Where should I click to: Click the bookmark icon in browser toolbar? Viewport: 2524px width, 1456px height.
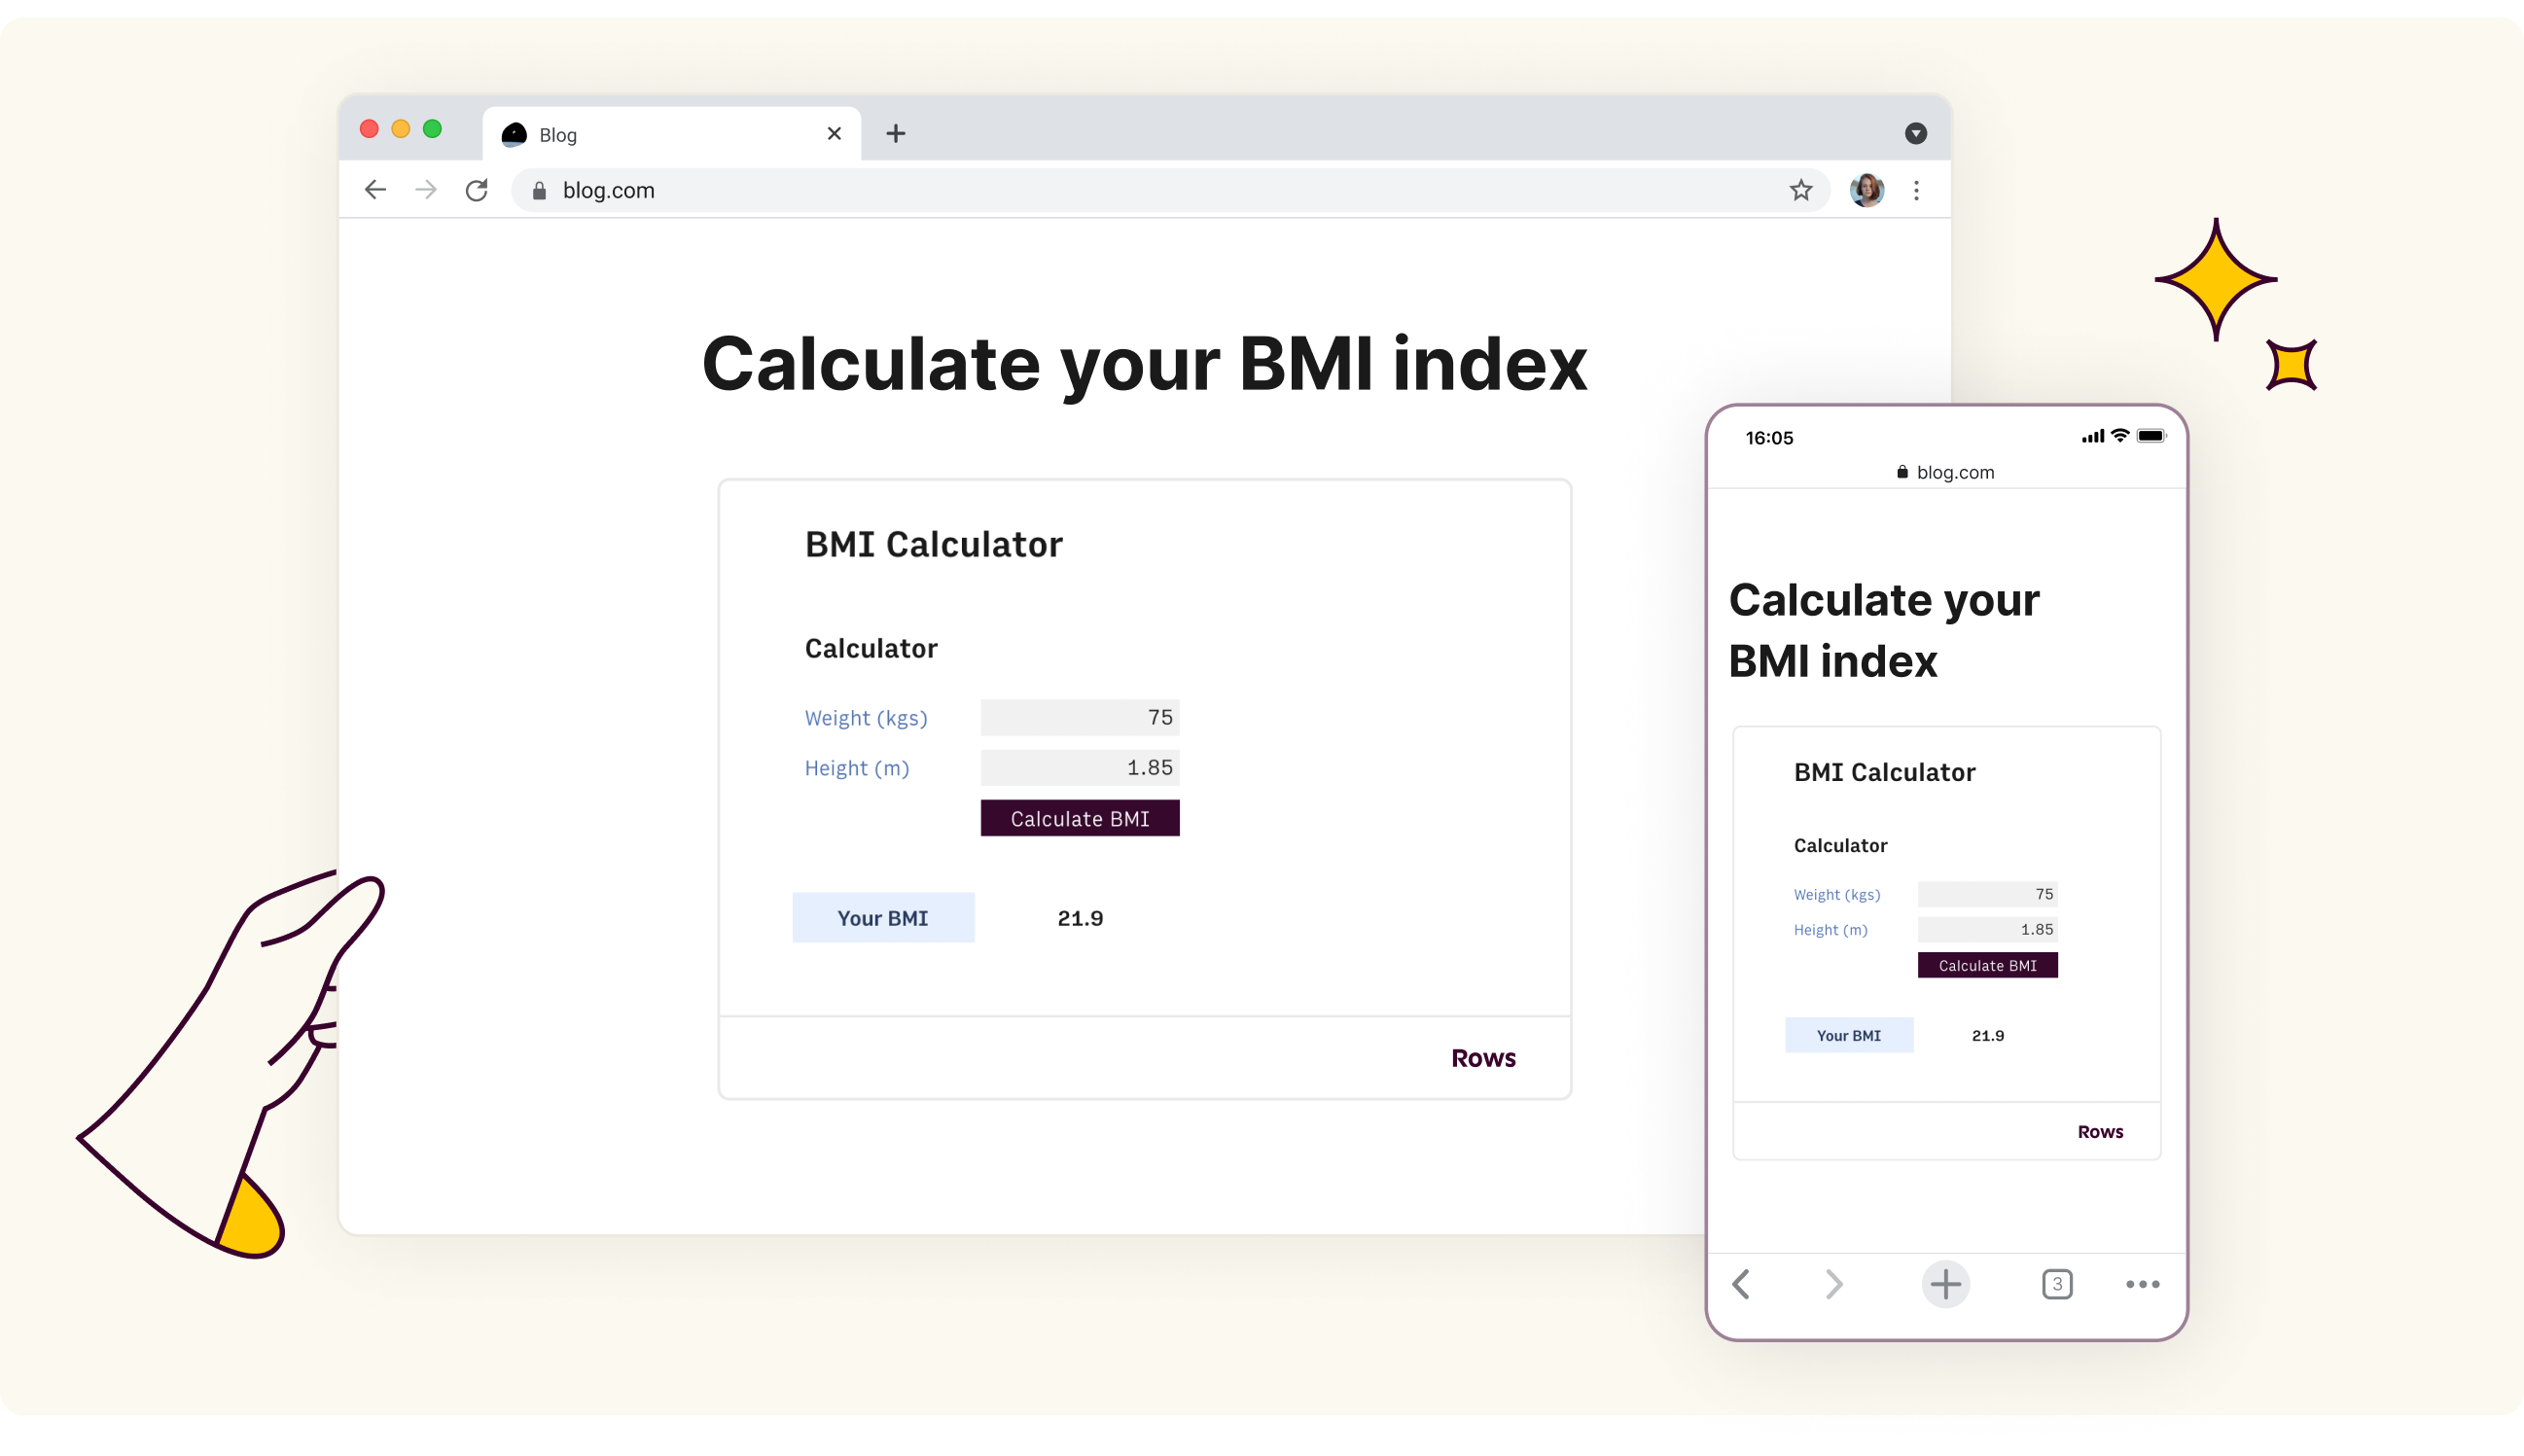pos(1799,191)
